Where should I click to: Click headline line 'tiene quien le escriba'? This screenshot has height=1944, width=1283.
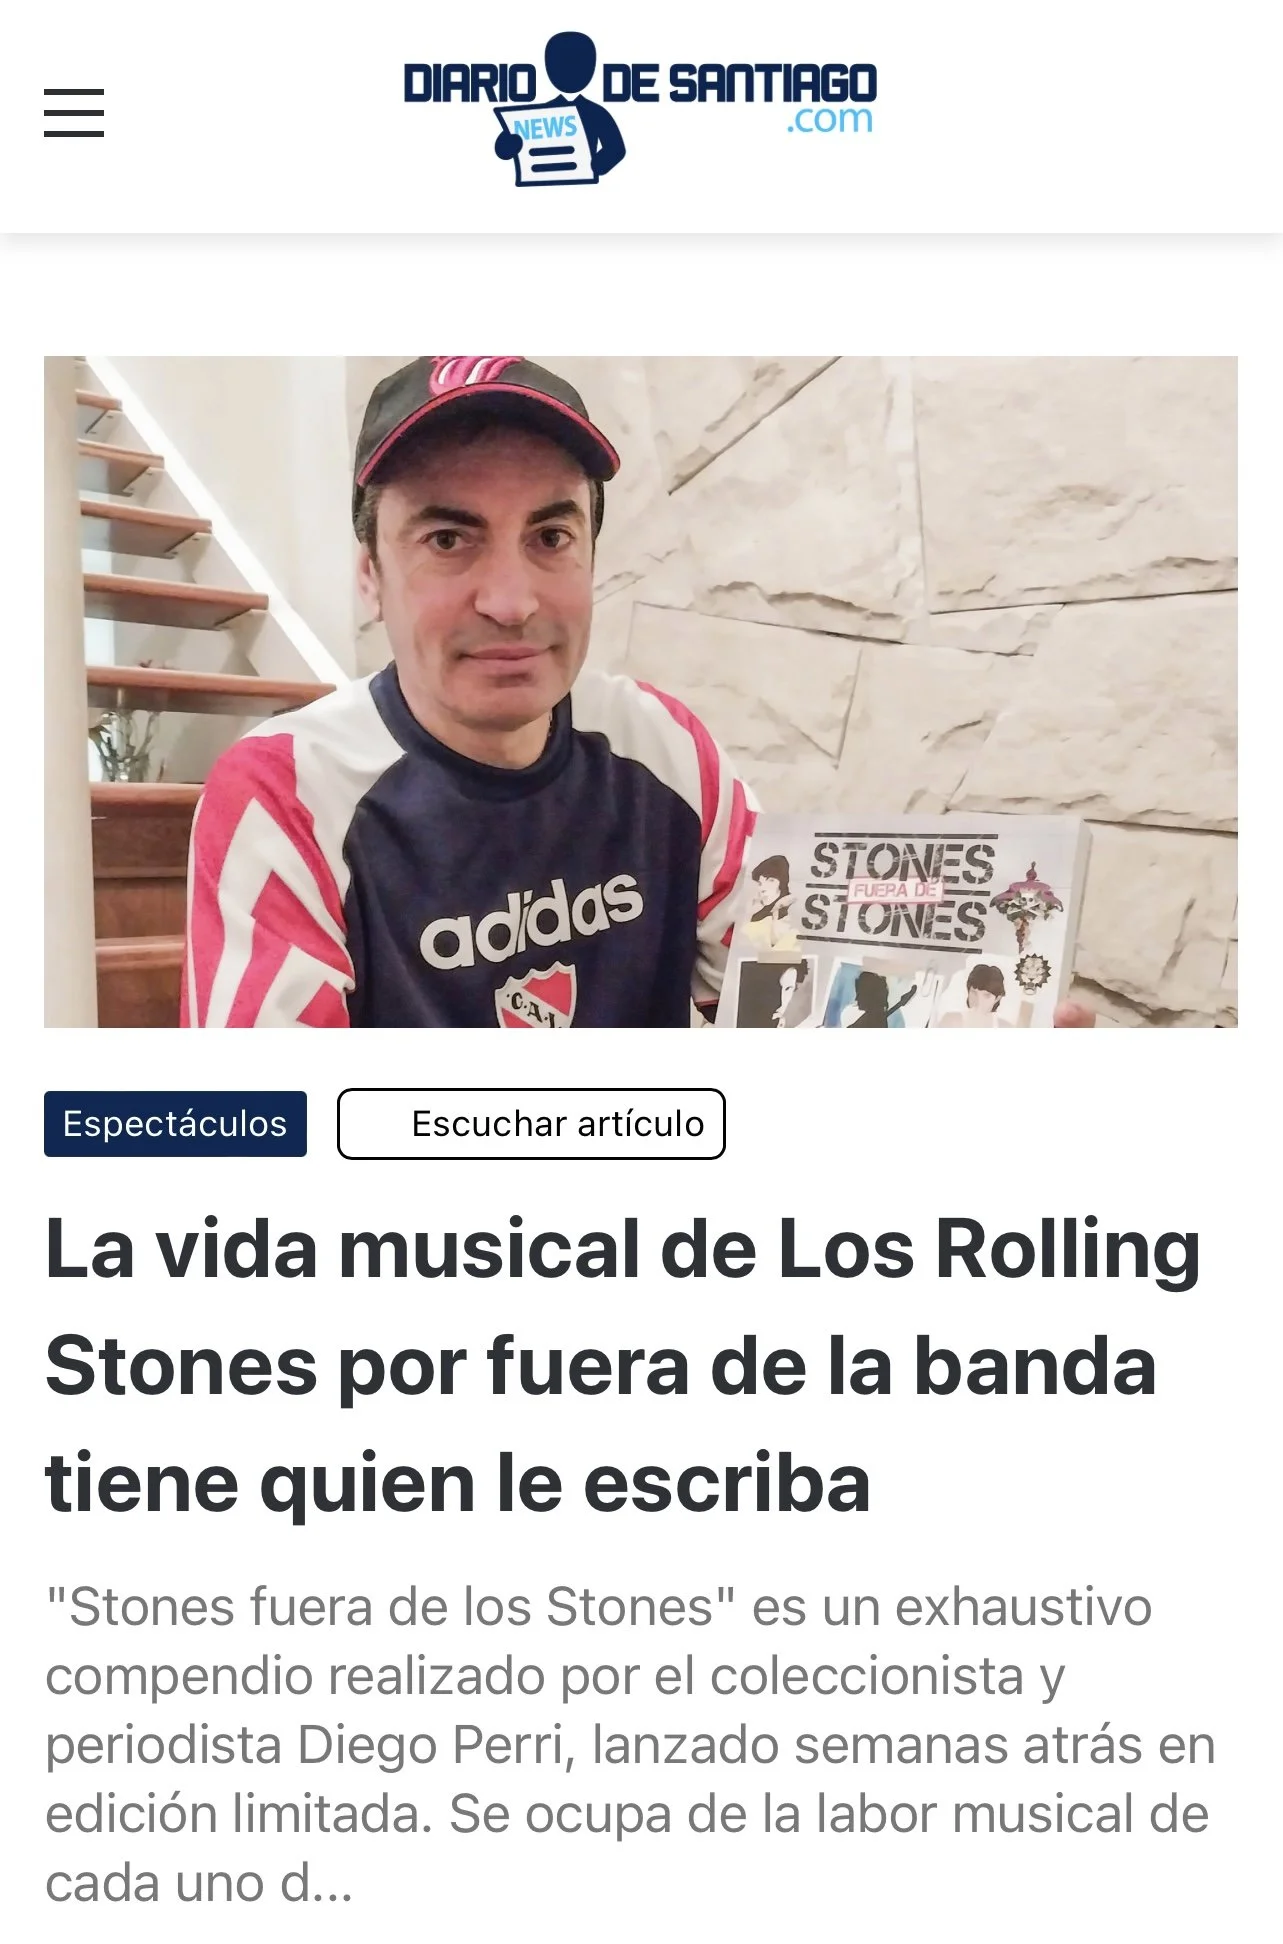tap(458, 1483)
